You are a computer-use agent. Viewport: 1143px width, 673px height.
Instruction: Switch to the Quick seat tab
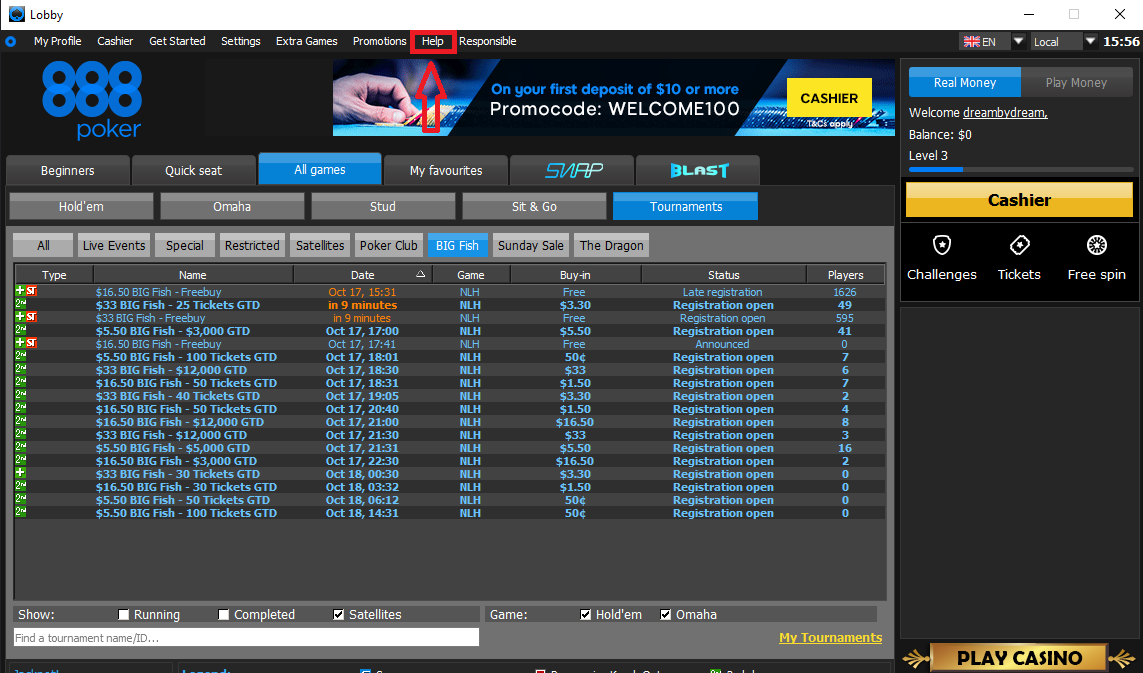pyautogui.click(x=193, y=171)
